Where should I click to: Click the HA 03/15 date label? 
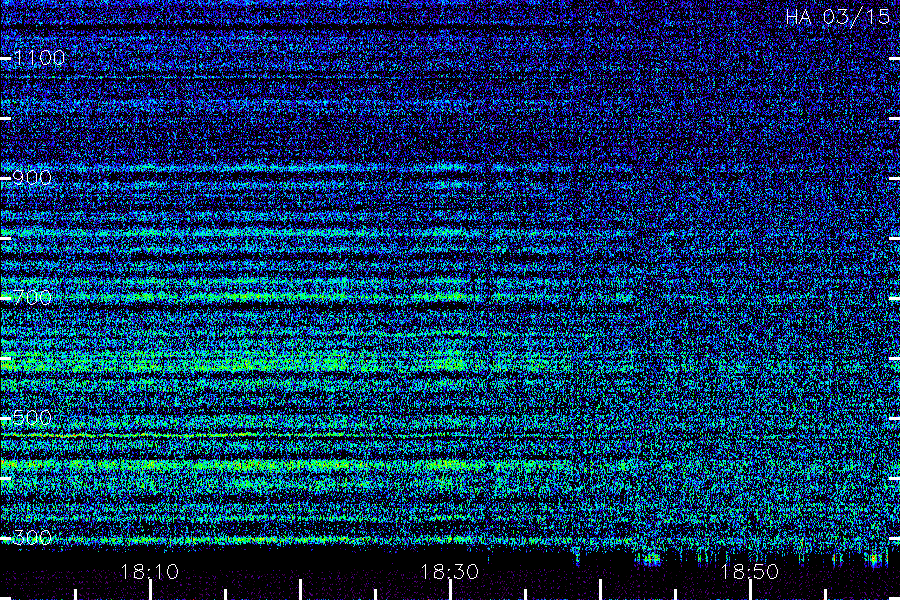click(x=837, y=17)
